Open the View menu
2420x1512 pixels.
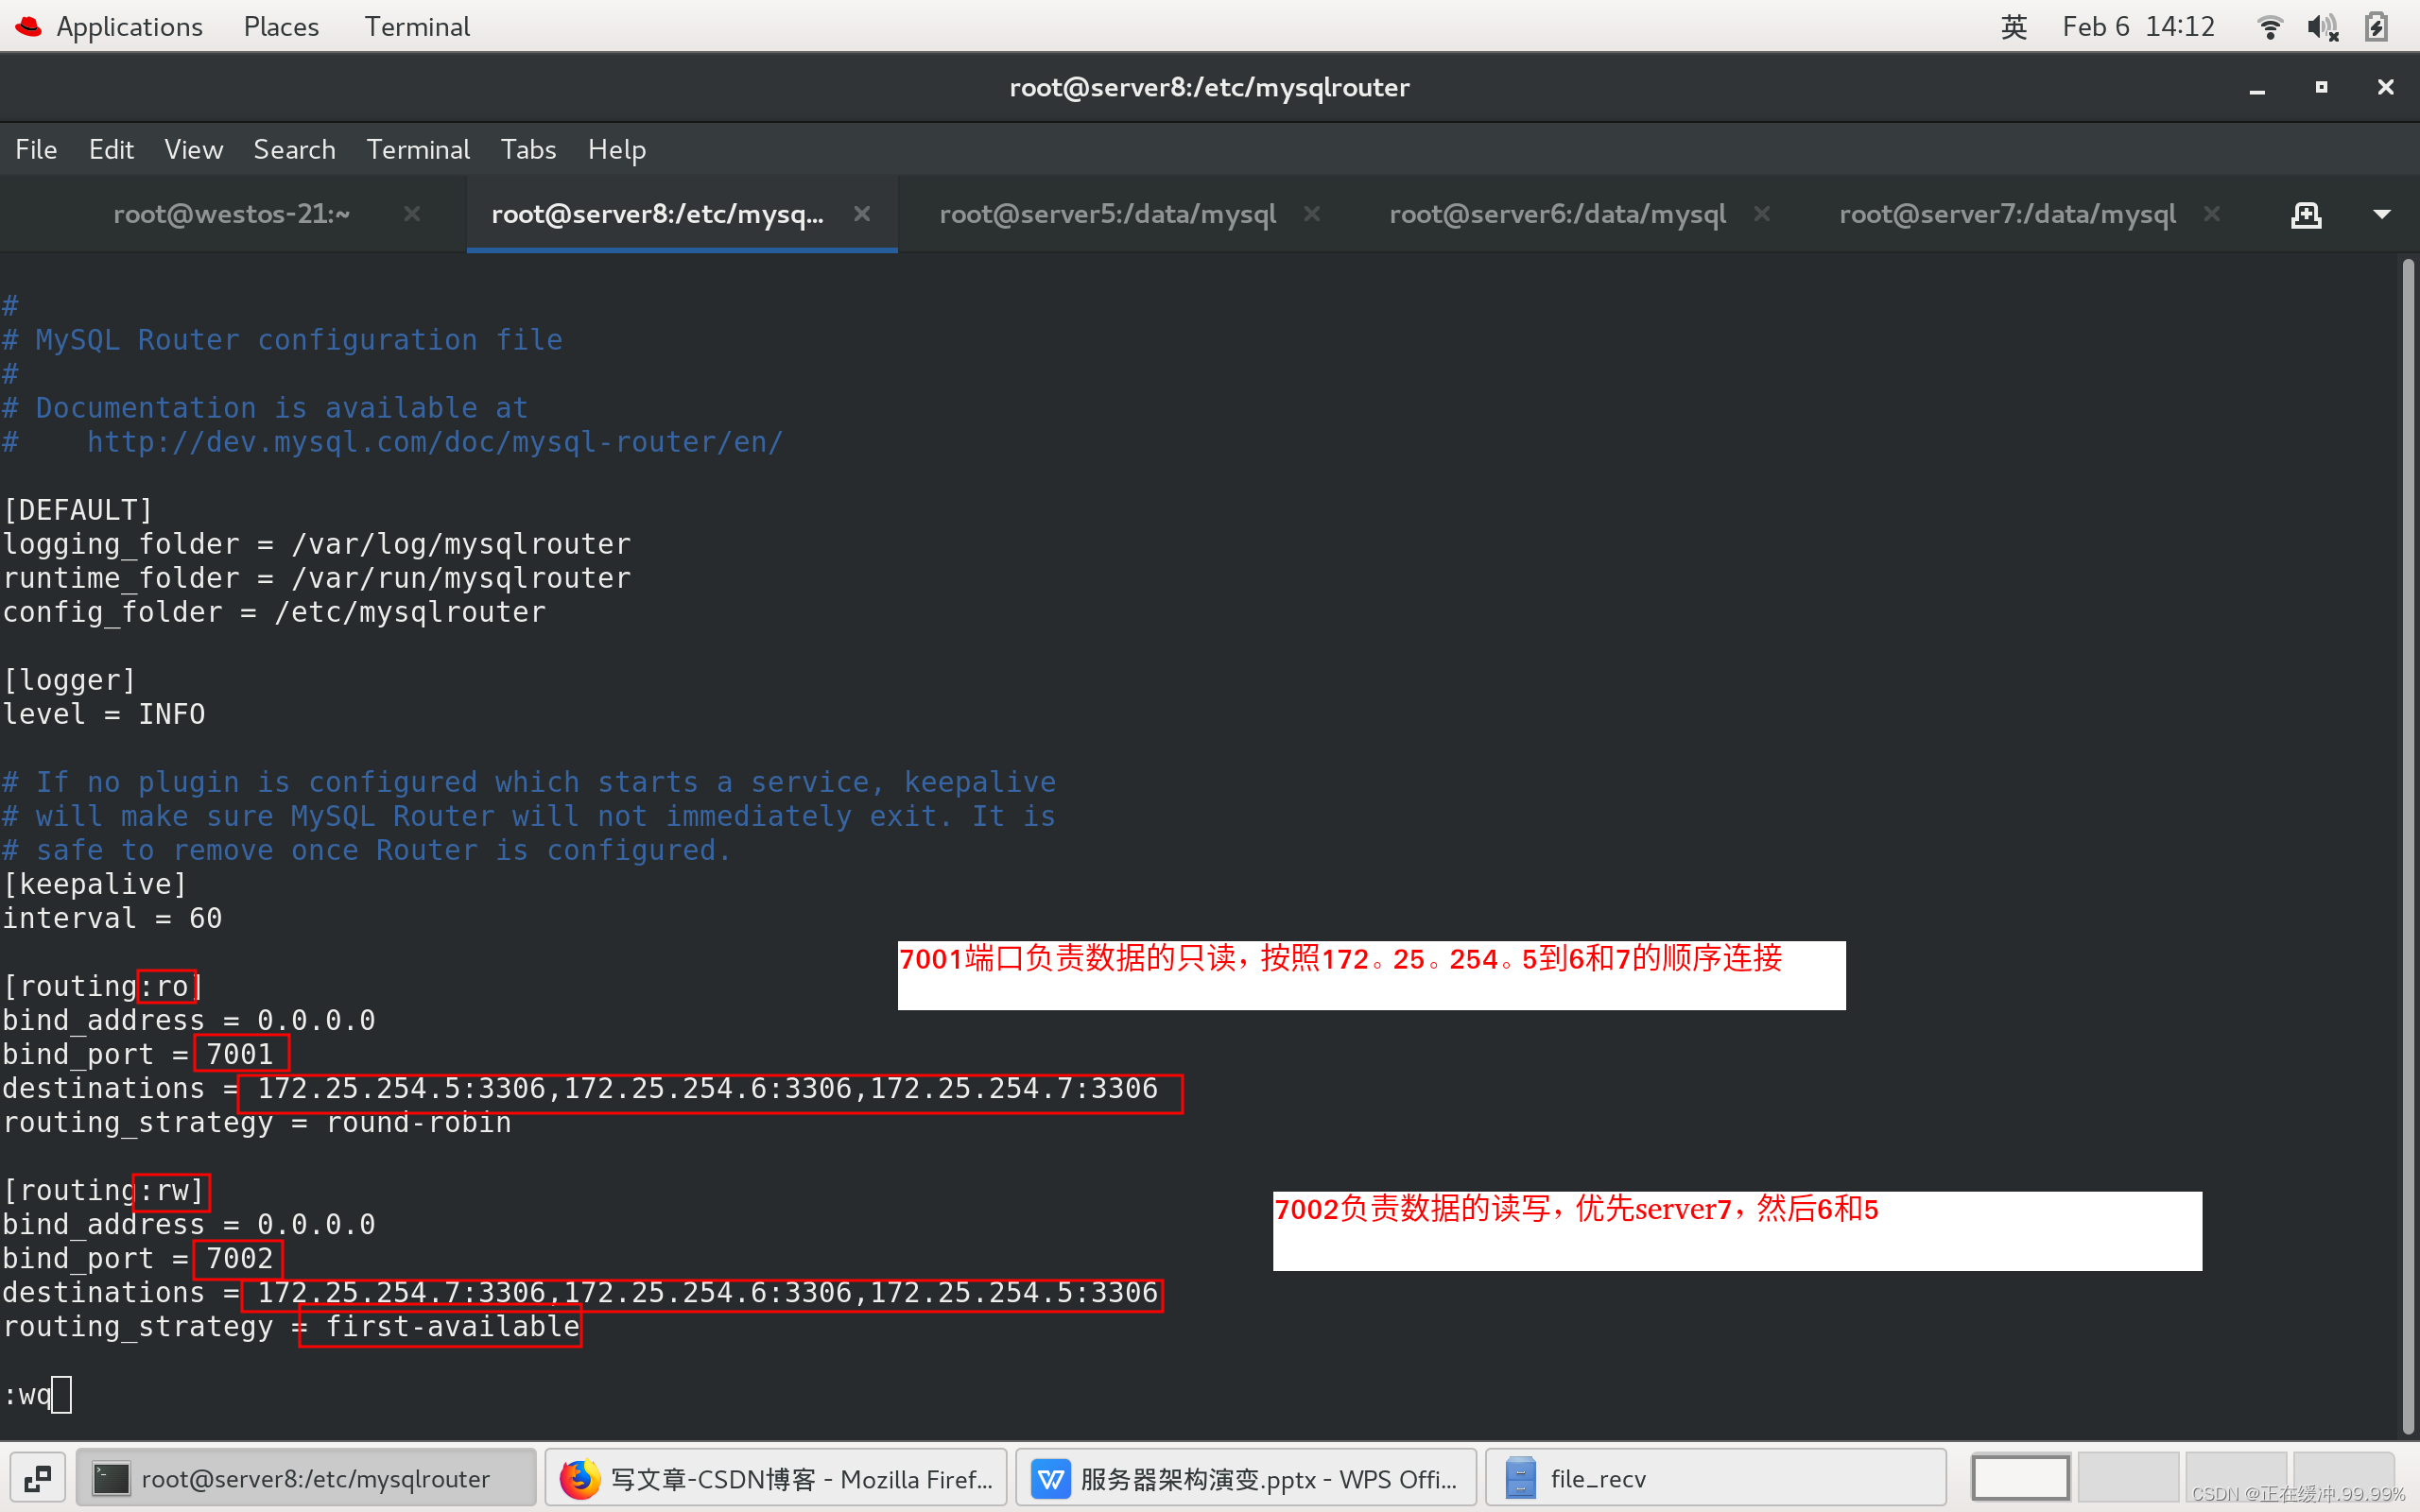[193, 150]
